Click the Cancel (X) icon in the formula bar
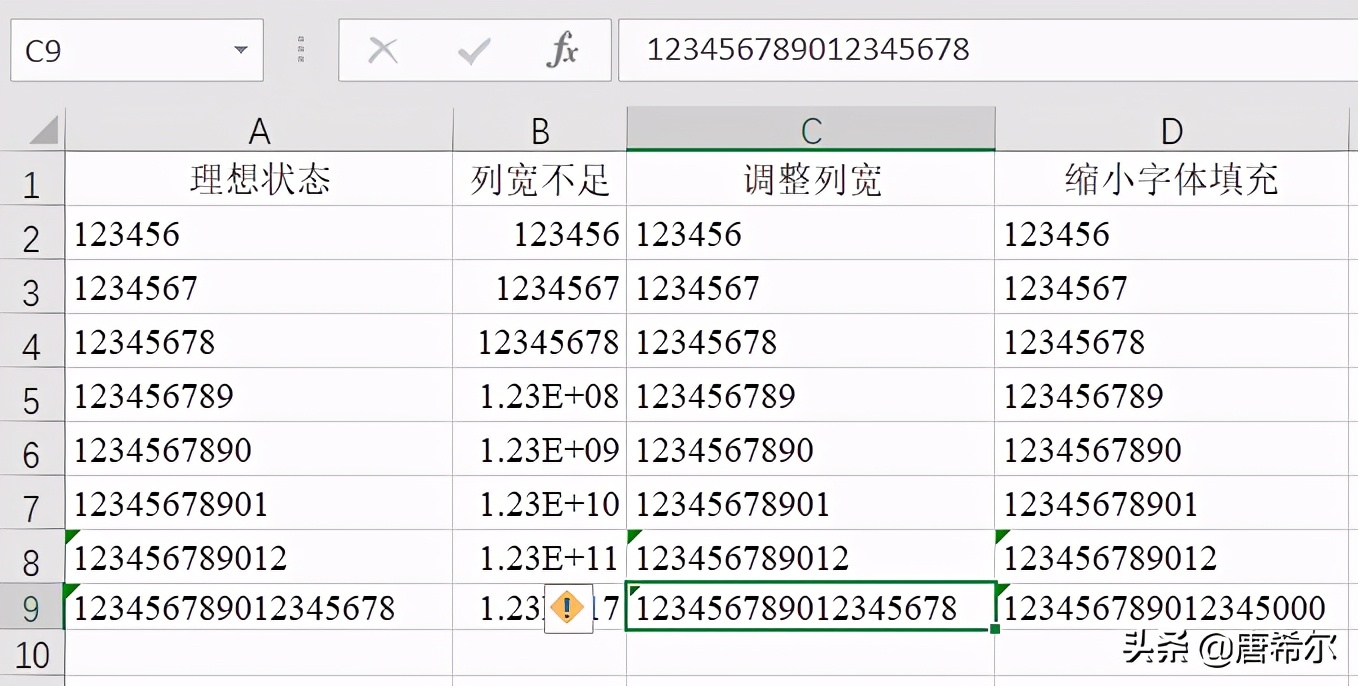 click(385, 50)
